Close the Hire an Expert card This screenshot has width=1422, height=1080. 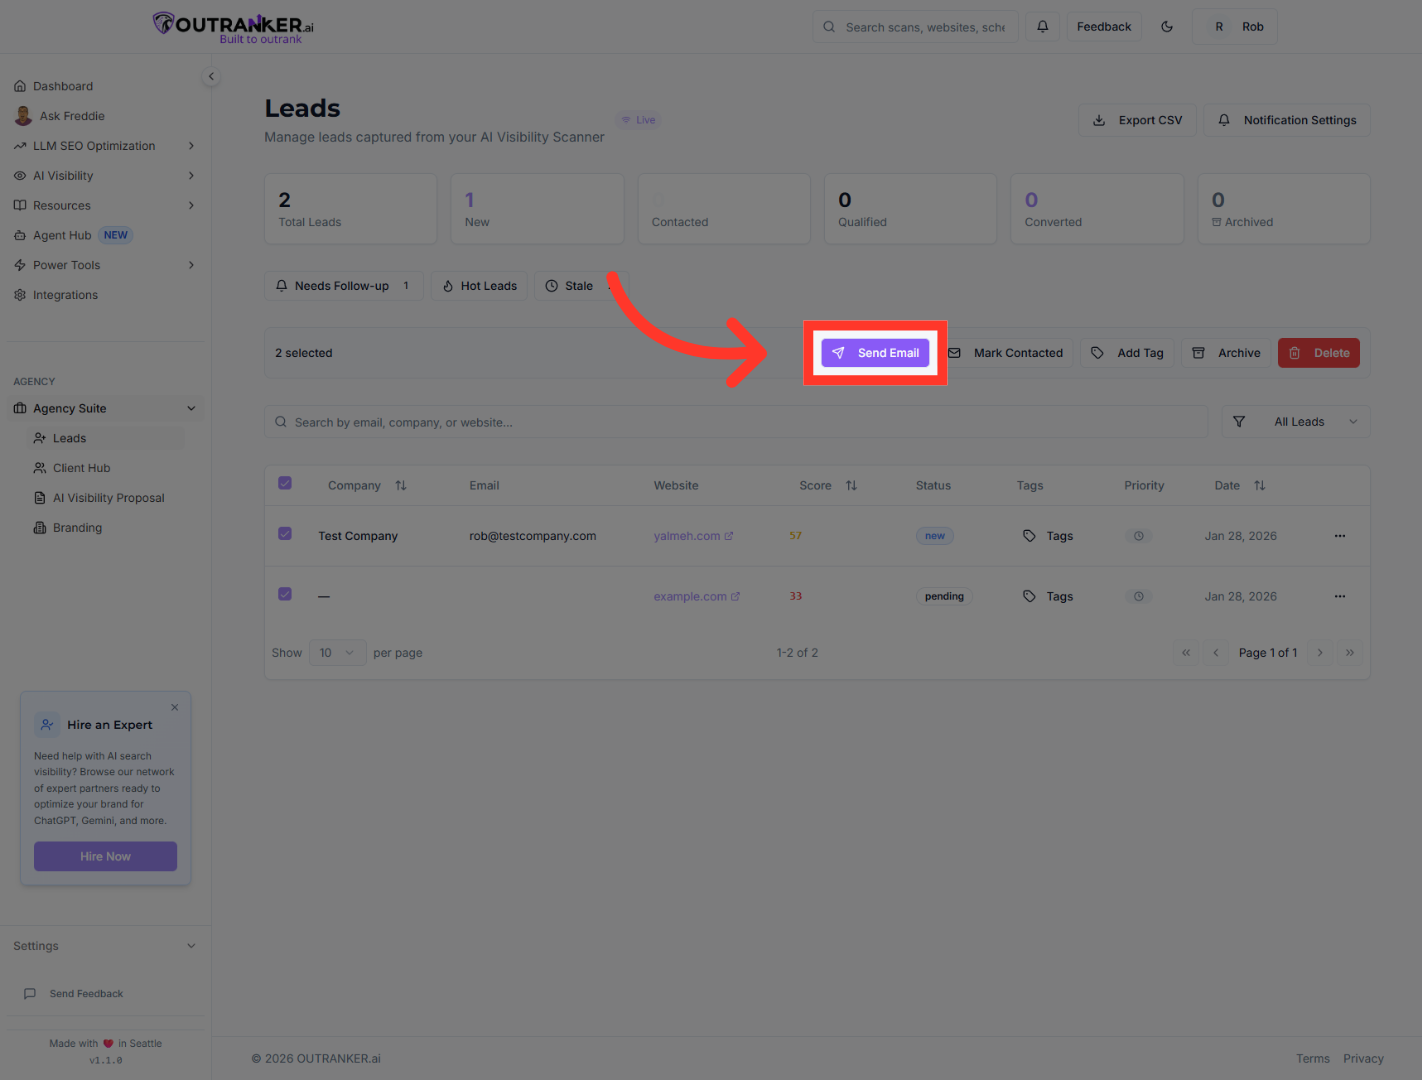pyautogui.click(x=175, y=707)
